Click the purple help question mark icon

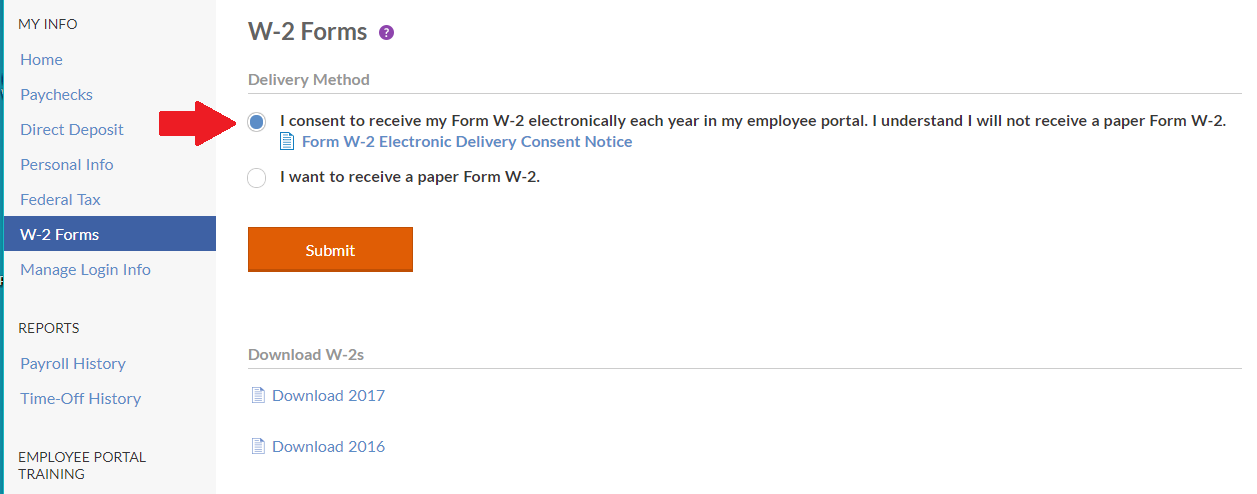387,33
